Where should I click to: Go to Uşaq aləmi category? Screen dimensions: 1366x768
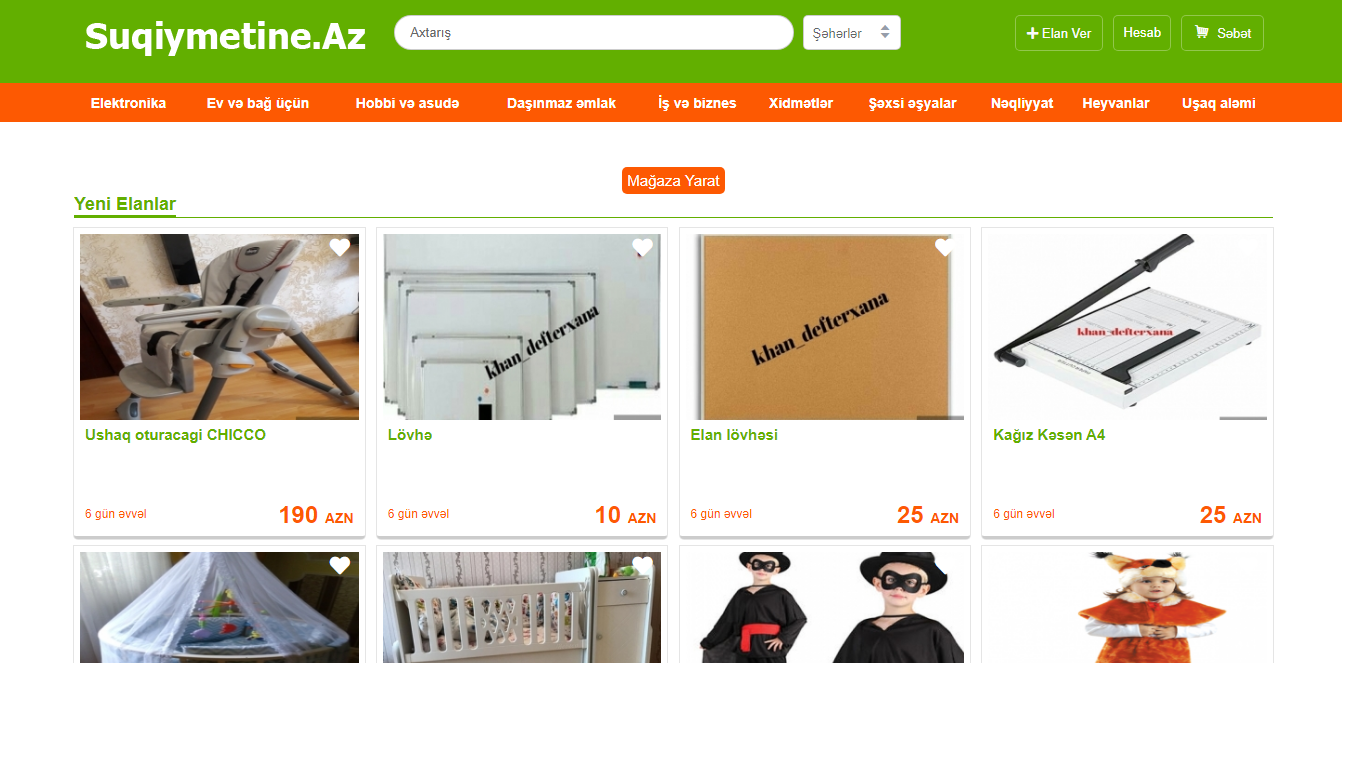click(x=1218, y=103)
